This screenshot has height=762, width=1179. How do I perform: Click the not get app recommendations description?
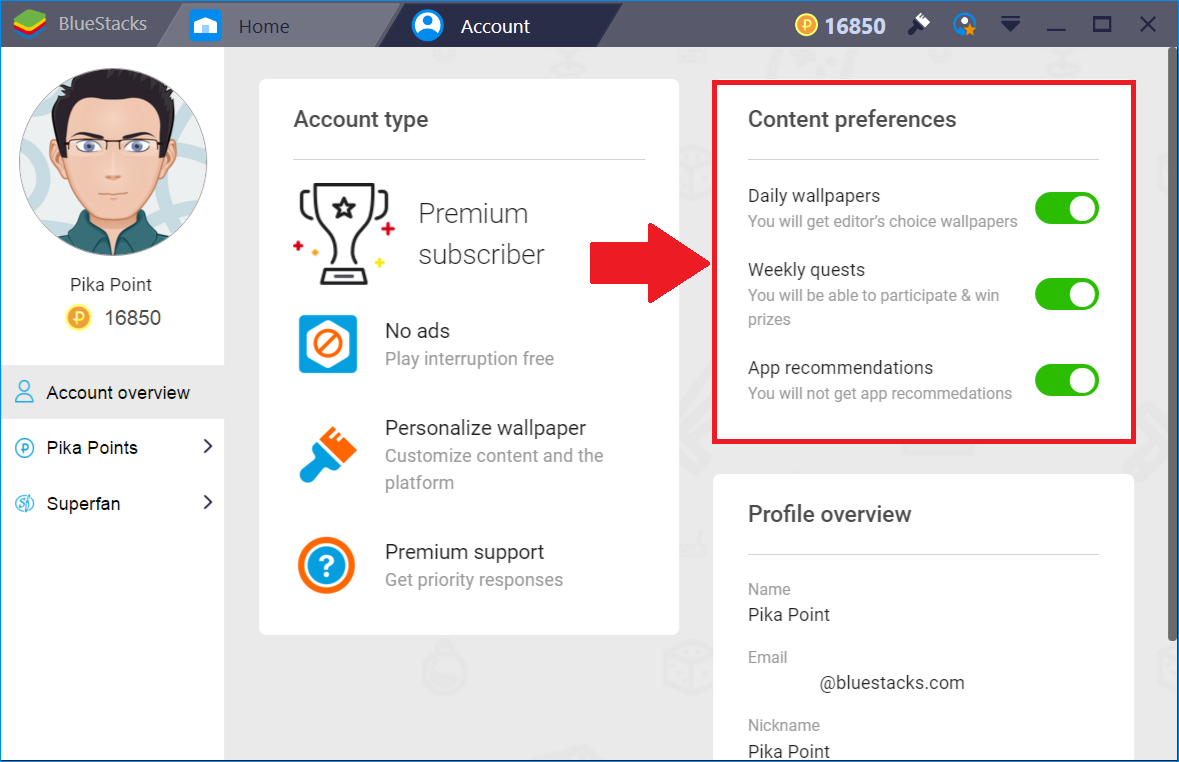(x=880, y=393)
